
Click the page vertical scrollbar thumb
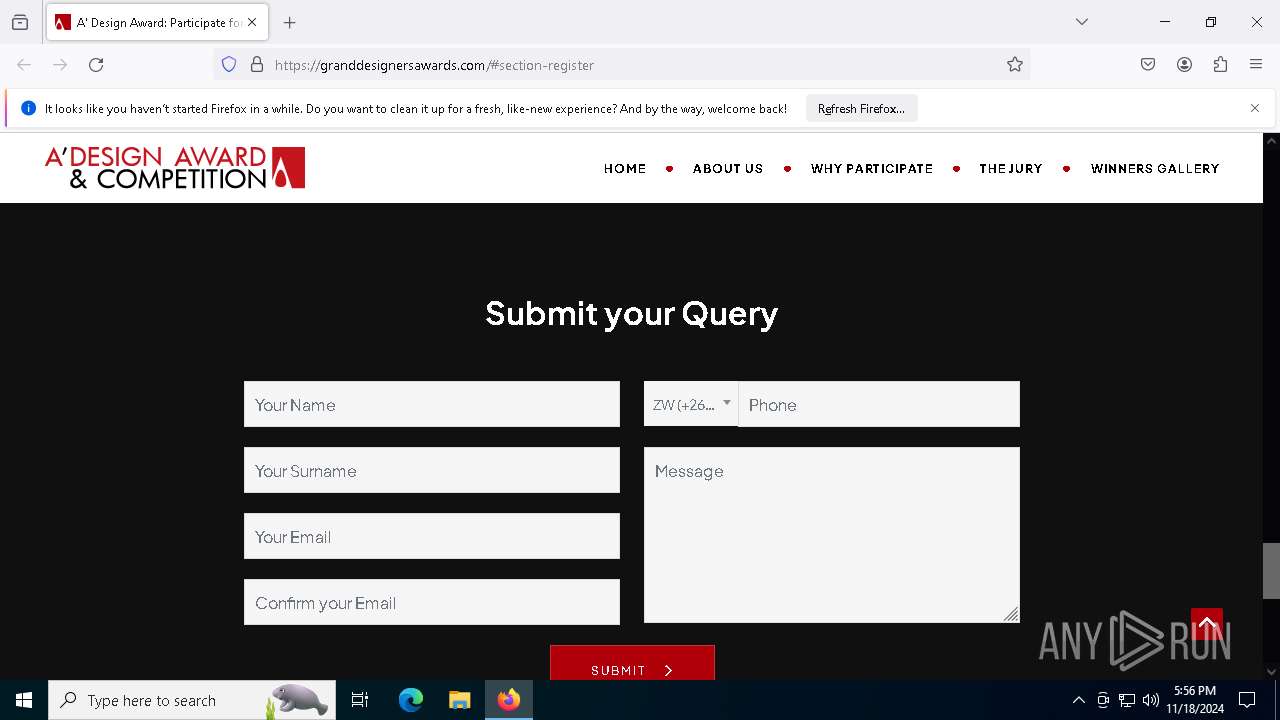coord(1271,570)
